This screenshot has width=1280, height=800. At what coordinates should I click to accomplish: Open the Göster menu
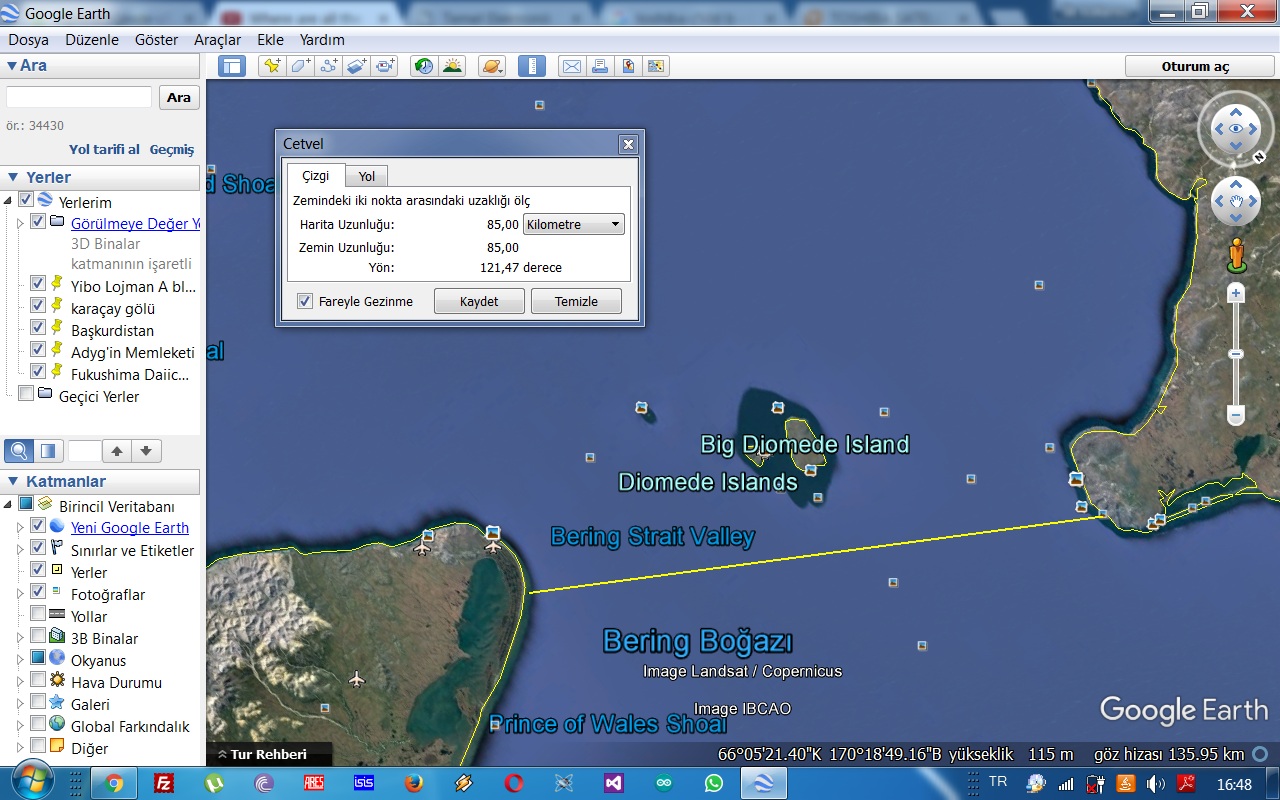pos(156,40)
